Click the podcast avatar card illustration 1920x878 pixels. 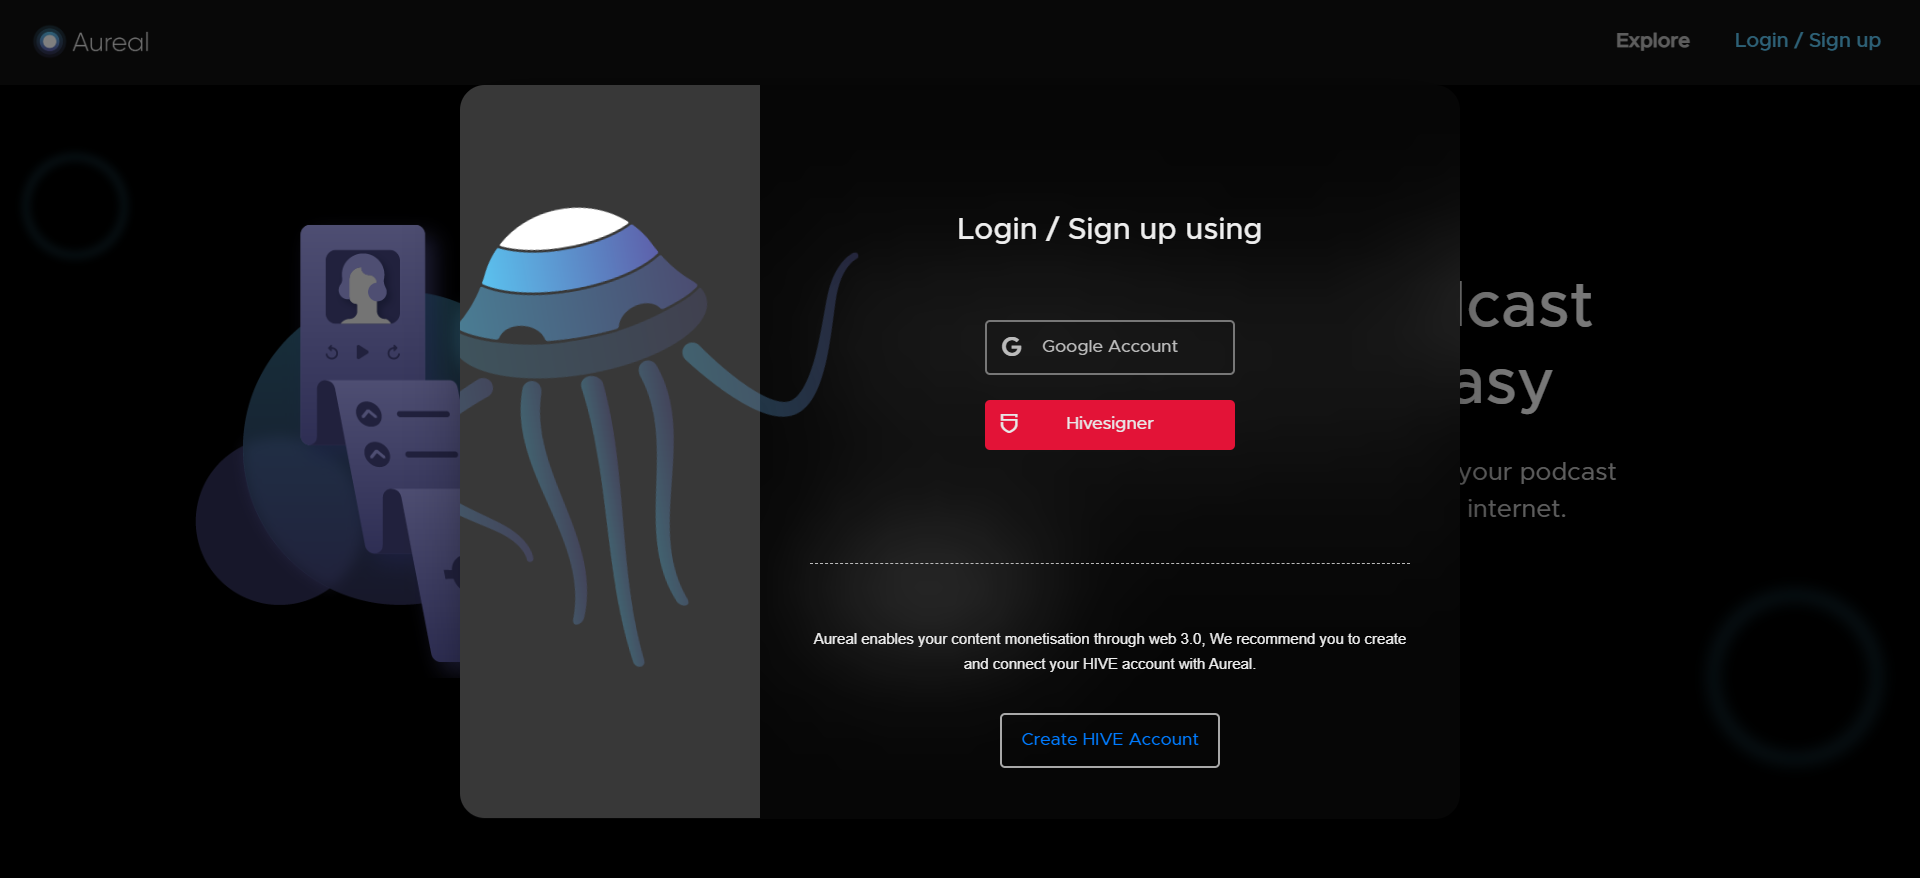point(363,287)
